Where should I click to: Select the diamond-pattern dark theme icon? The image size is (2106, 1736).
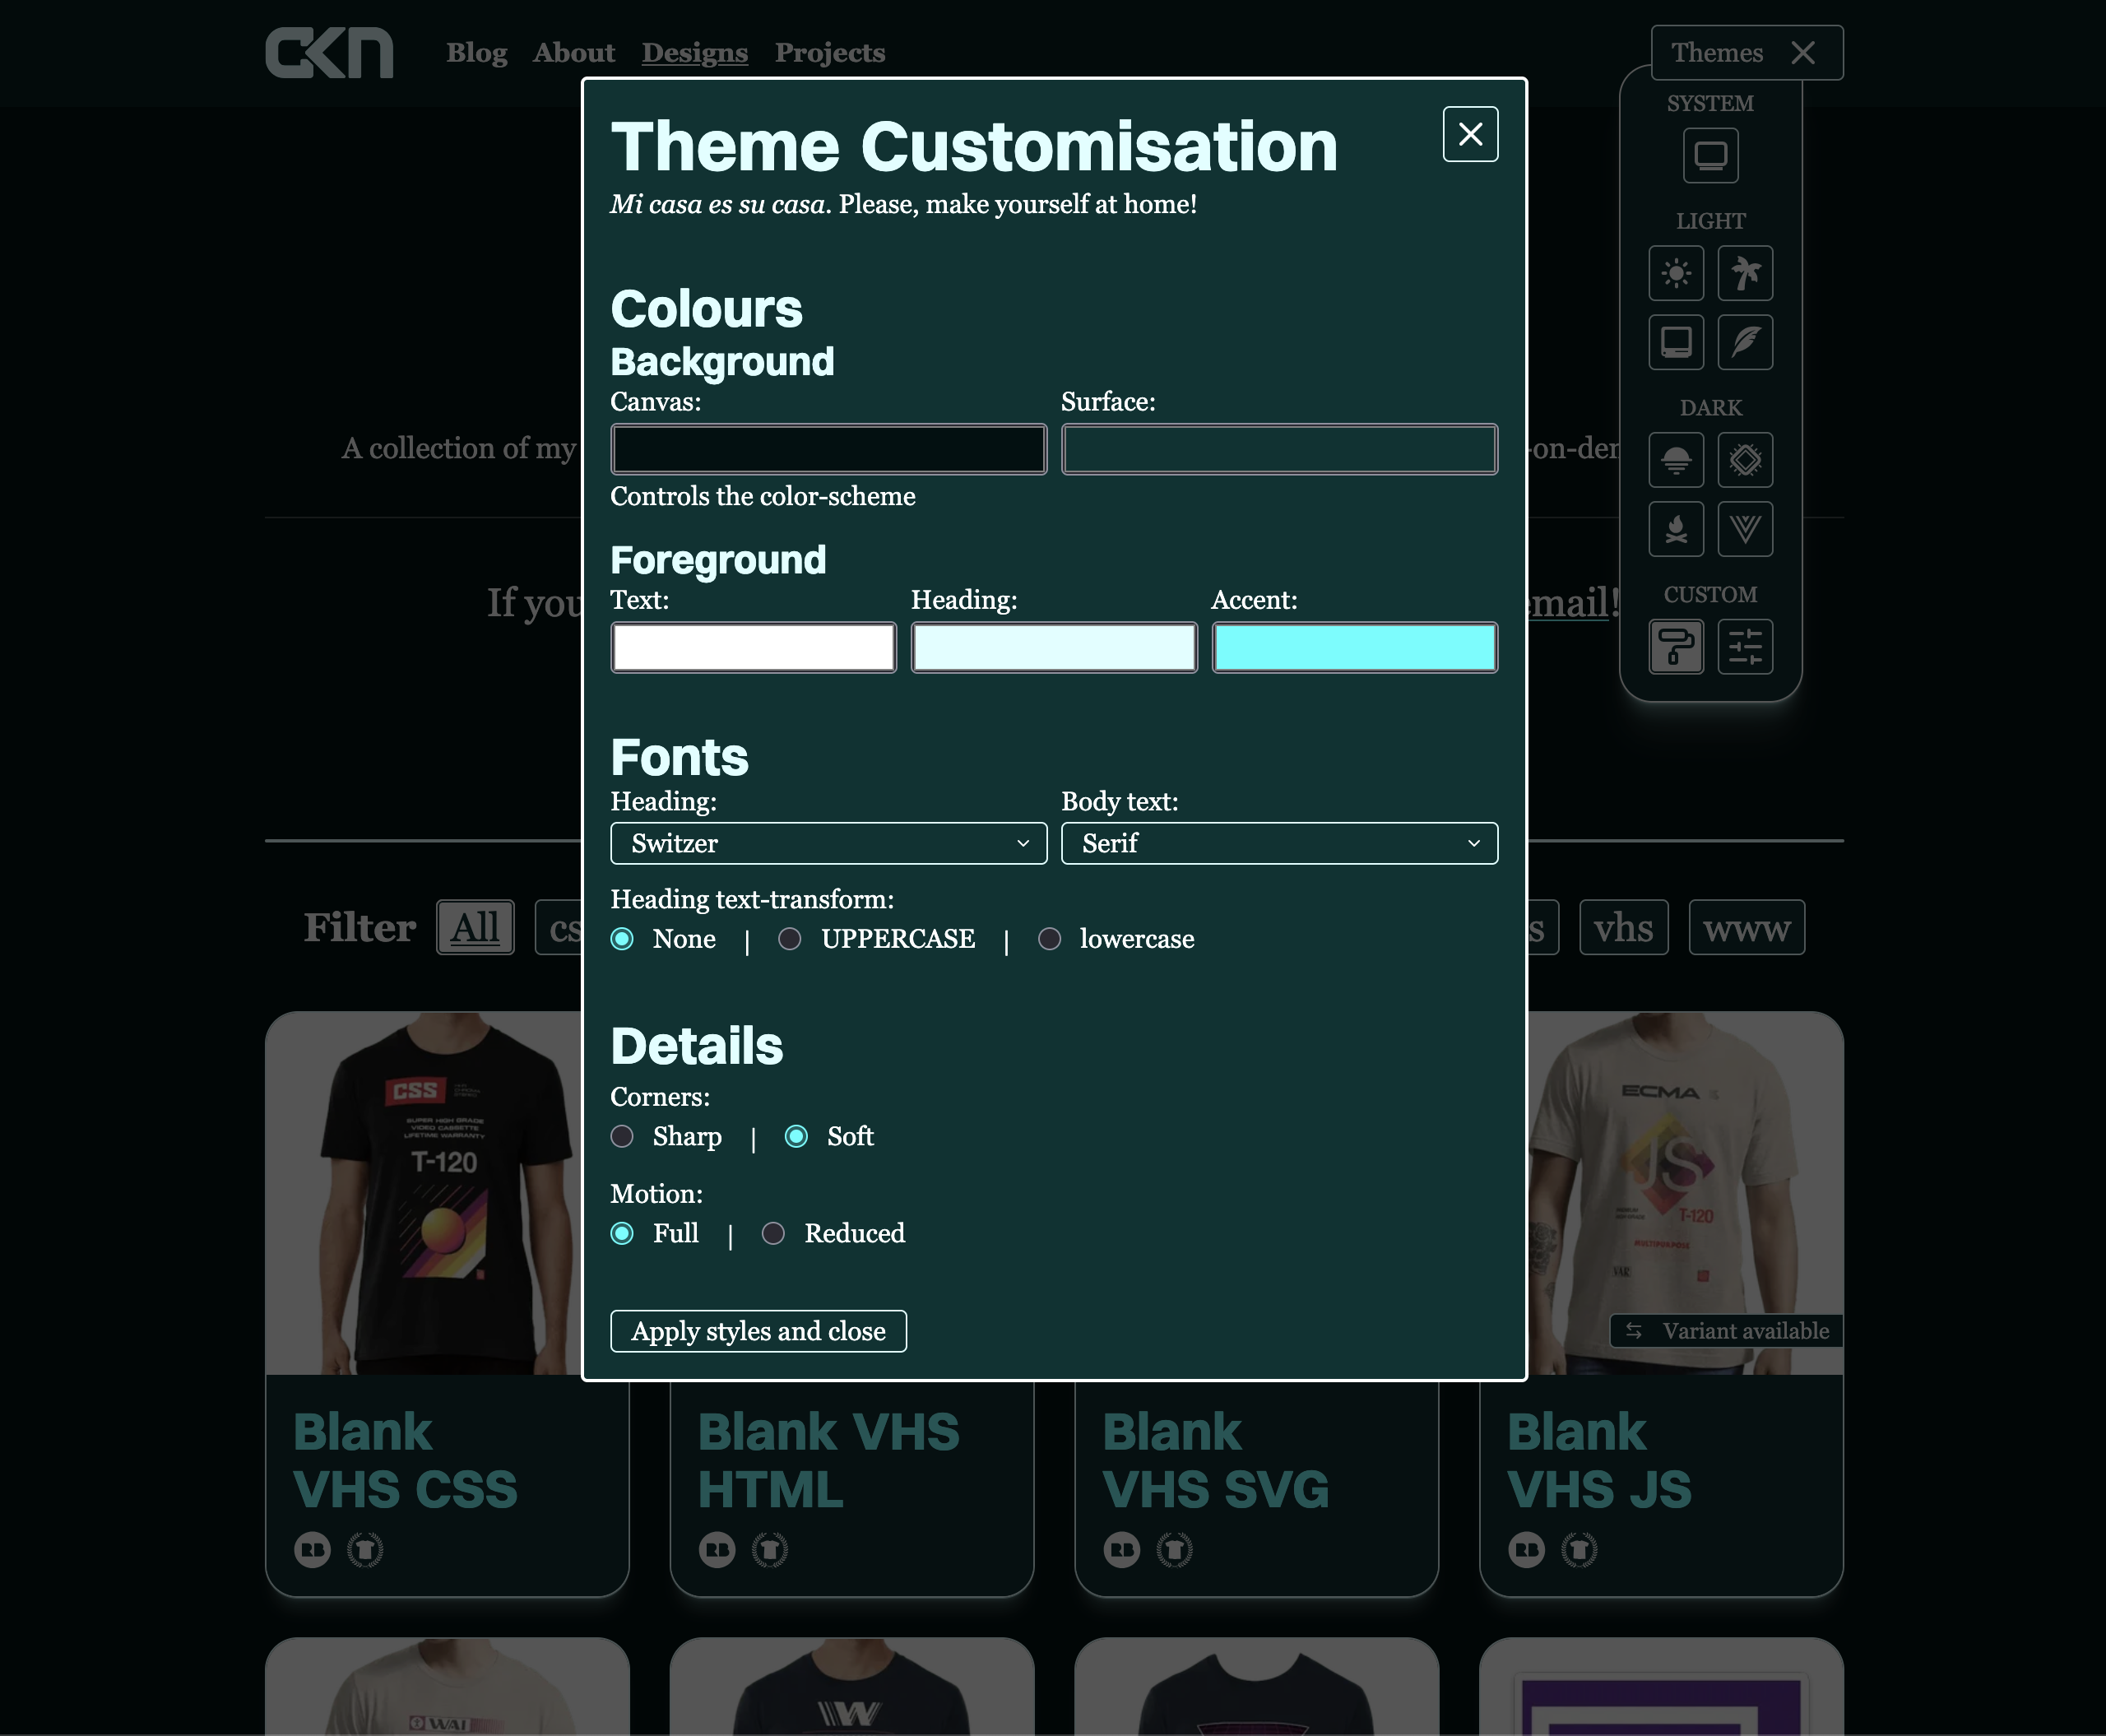click(1745, 460)
